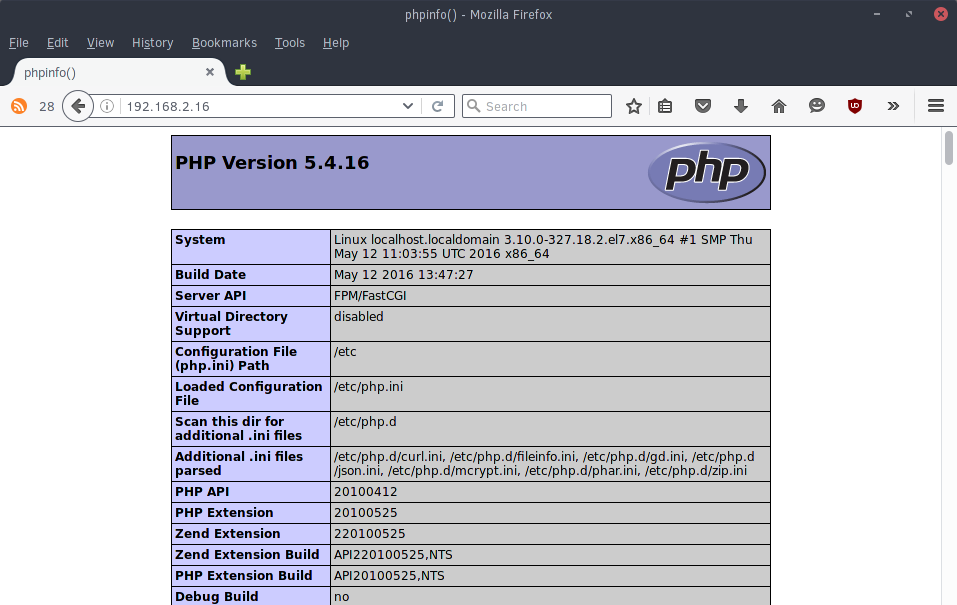
Task: Click Loaded Configuration File label
Action: click(248, 393)
